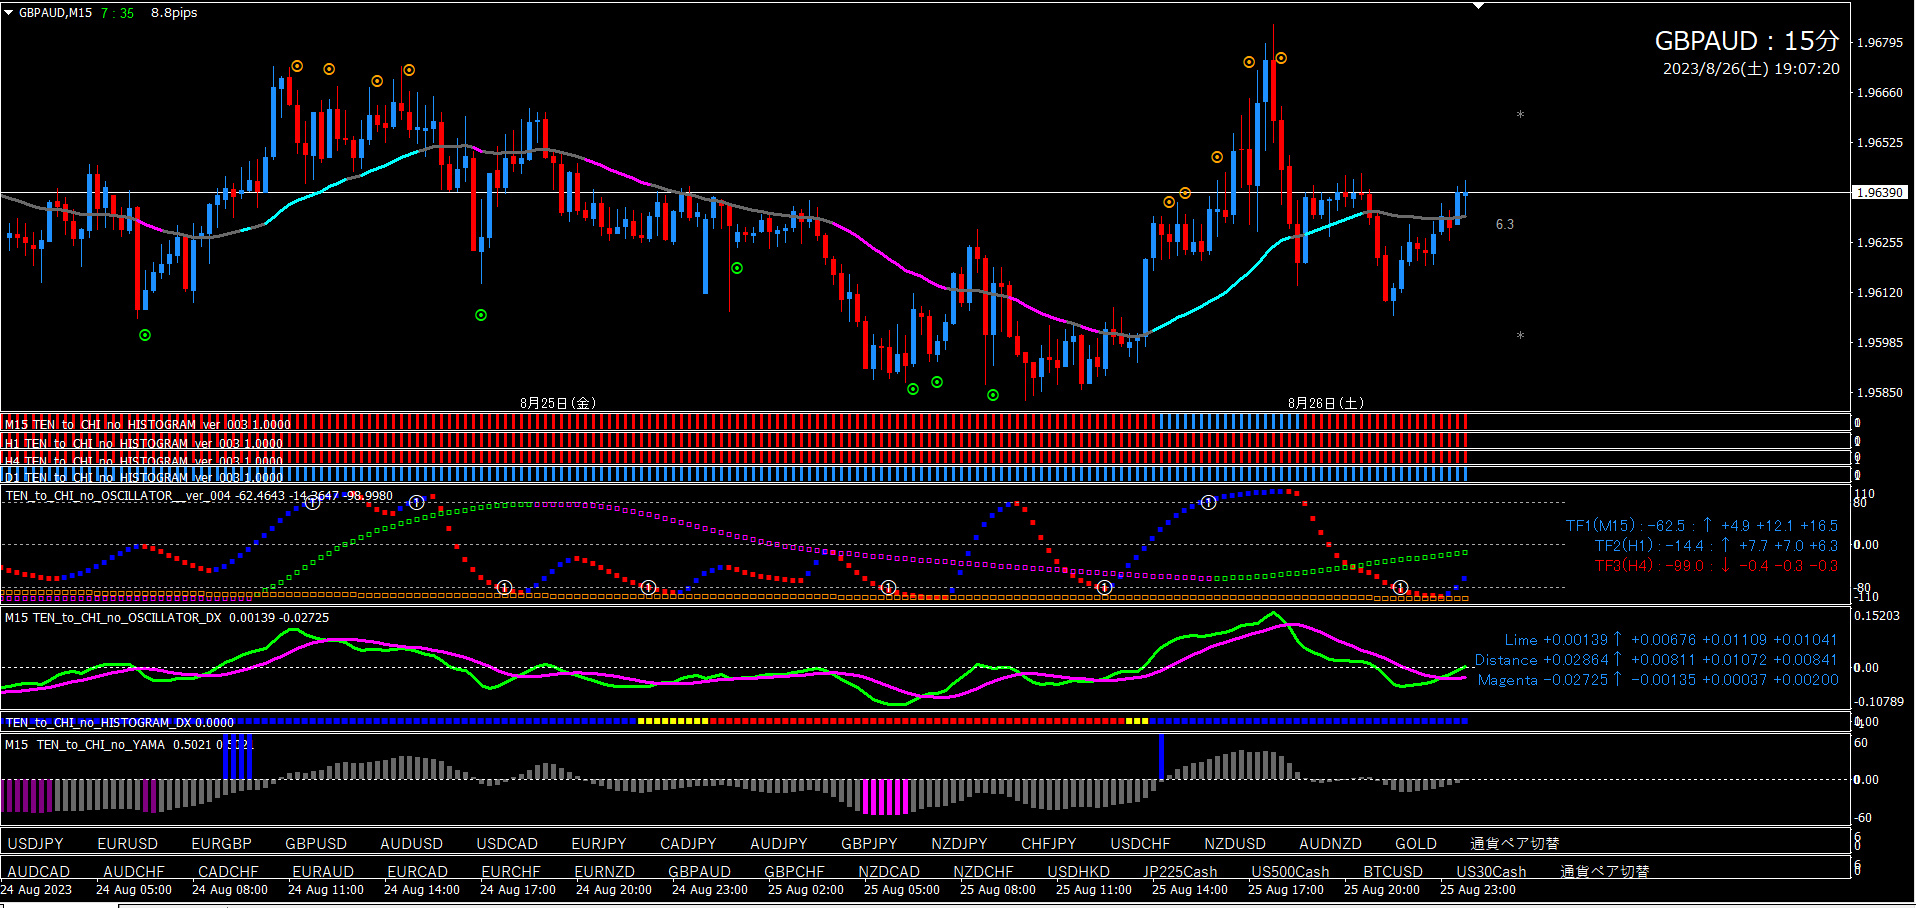Viewport: 1916px width, 908px height.
Task: Switch chart to AUDCAD
Action: 38,872
